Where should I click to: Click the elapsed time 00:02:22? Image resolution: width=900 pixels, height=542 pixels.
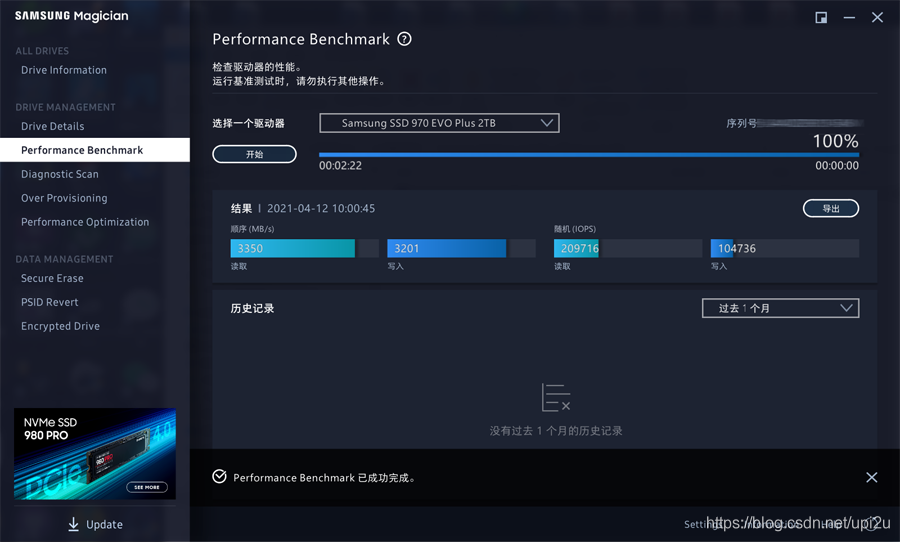(x=340, y=165)
